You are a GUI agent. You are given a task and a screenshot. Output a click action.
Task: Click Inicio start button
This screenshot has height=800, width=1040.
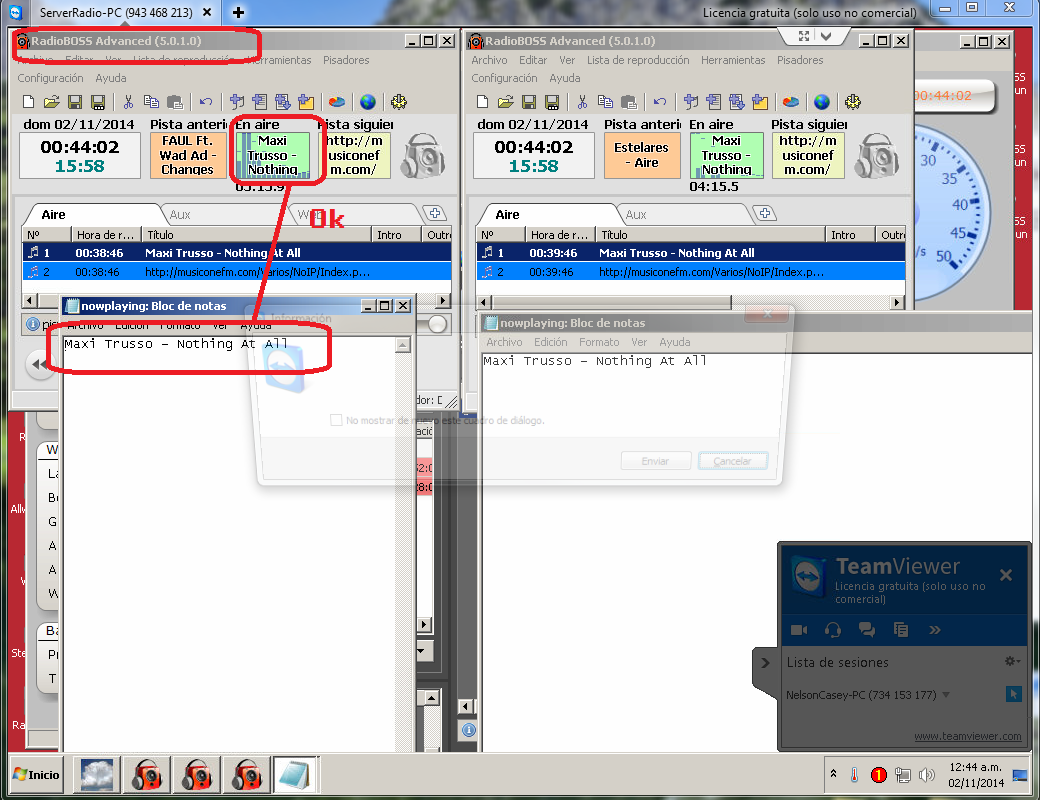point(36,774)
